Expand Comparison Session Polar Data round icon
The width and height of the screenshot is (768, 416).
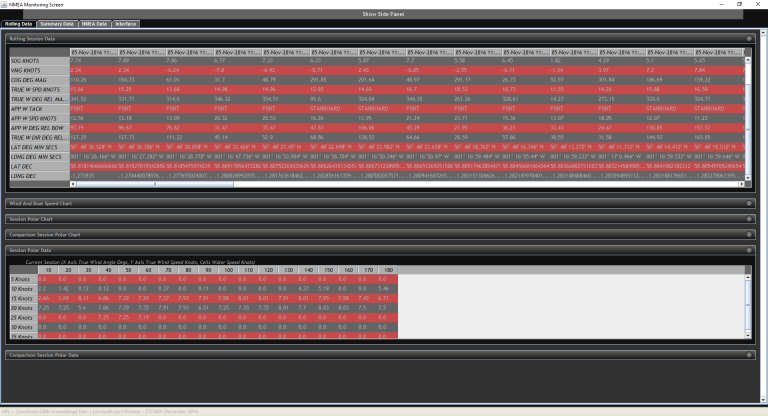click(749, 355)
